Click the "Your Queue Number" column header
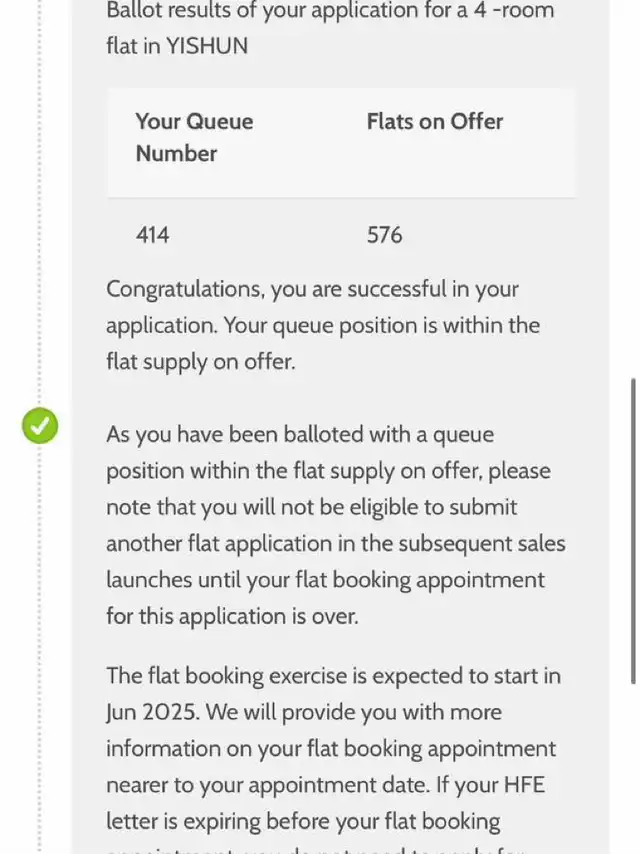The height and width of the screenshot is (854, 640). click(194, 137)
